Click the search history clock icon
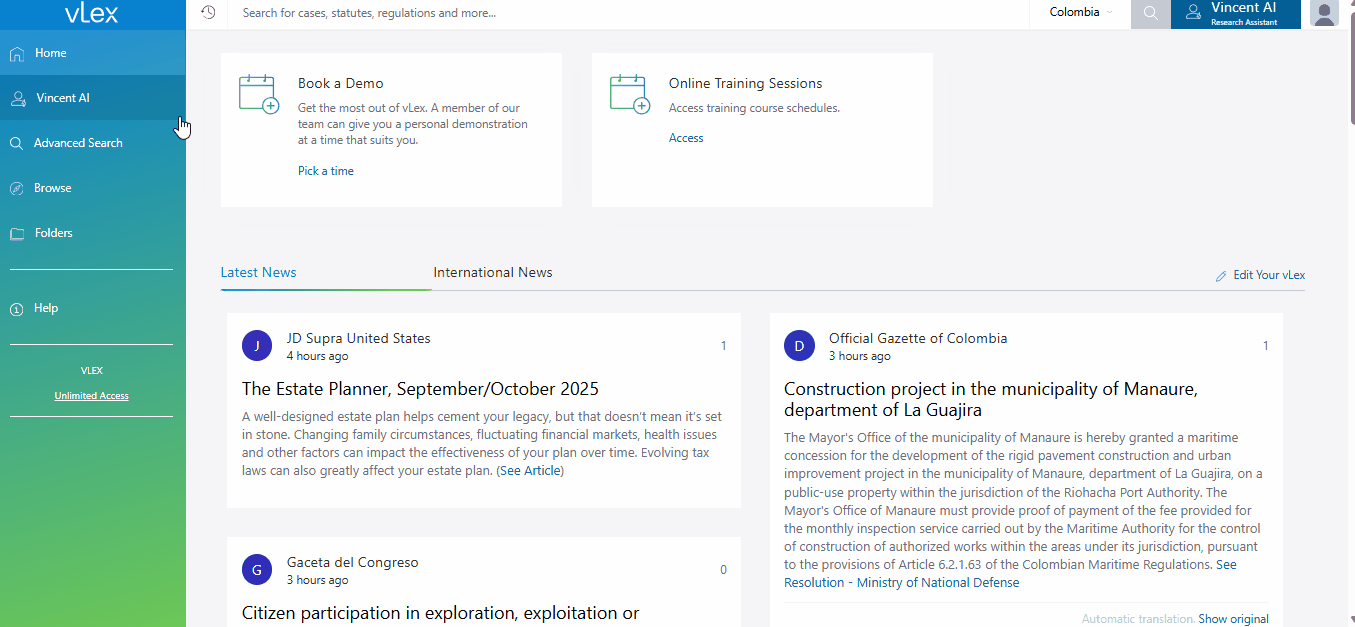The image size is (1355, 627). pos(208,13)
